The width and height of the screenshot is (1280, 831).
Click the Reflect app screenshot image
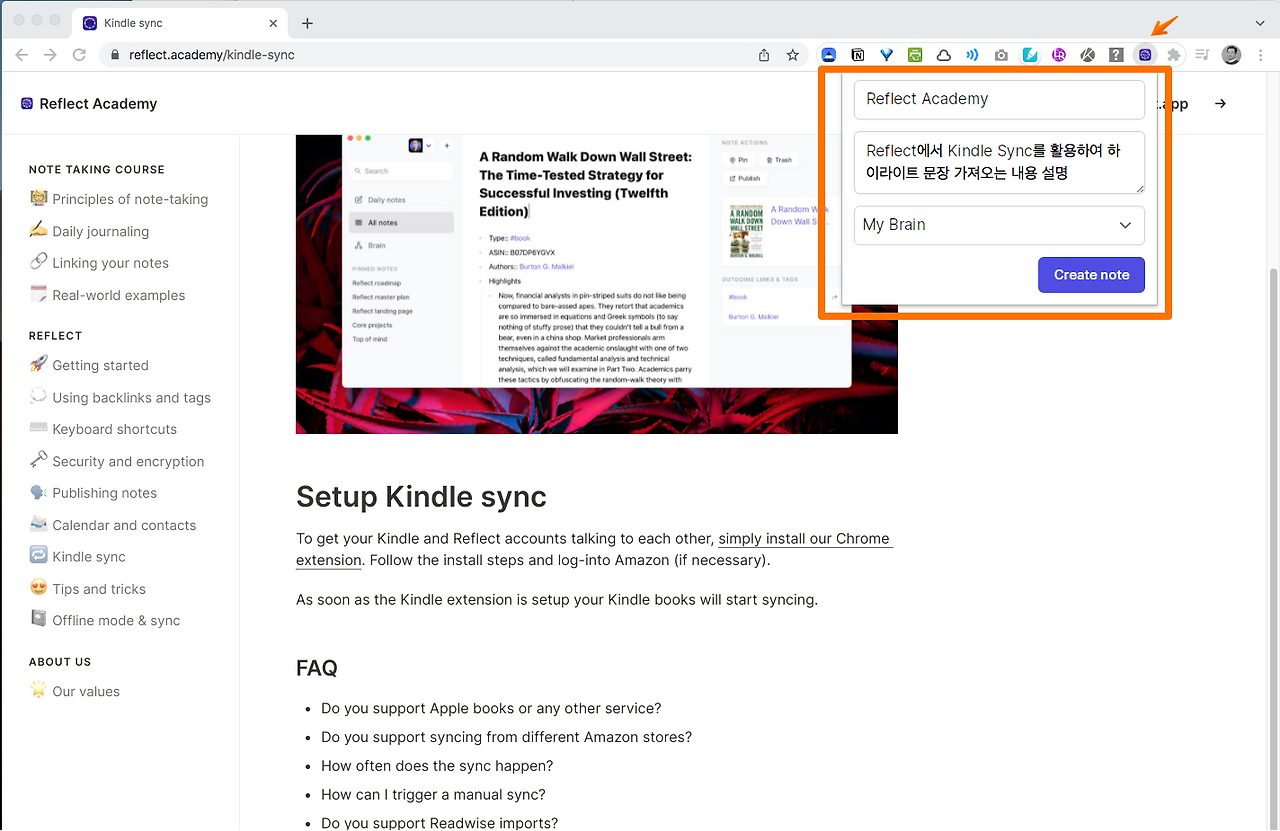[x=596, y=284]
